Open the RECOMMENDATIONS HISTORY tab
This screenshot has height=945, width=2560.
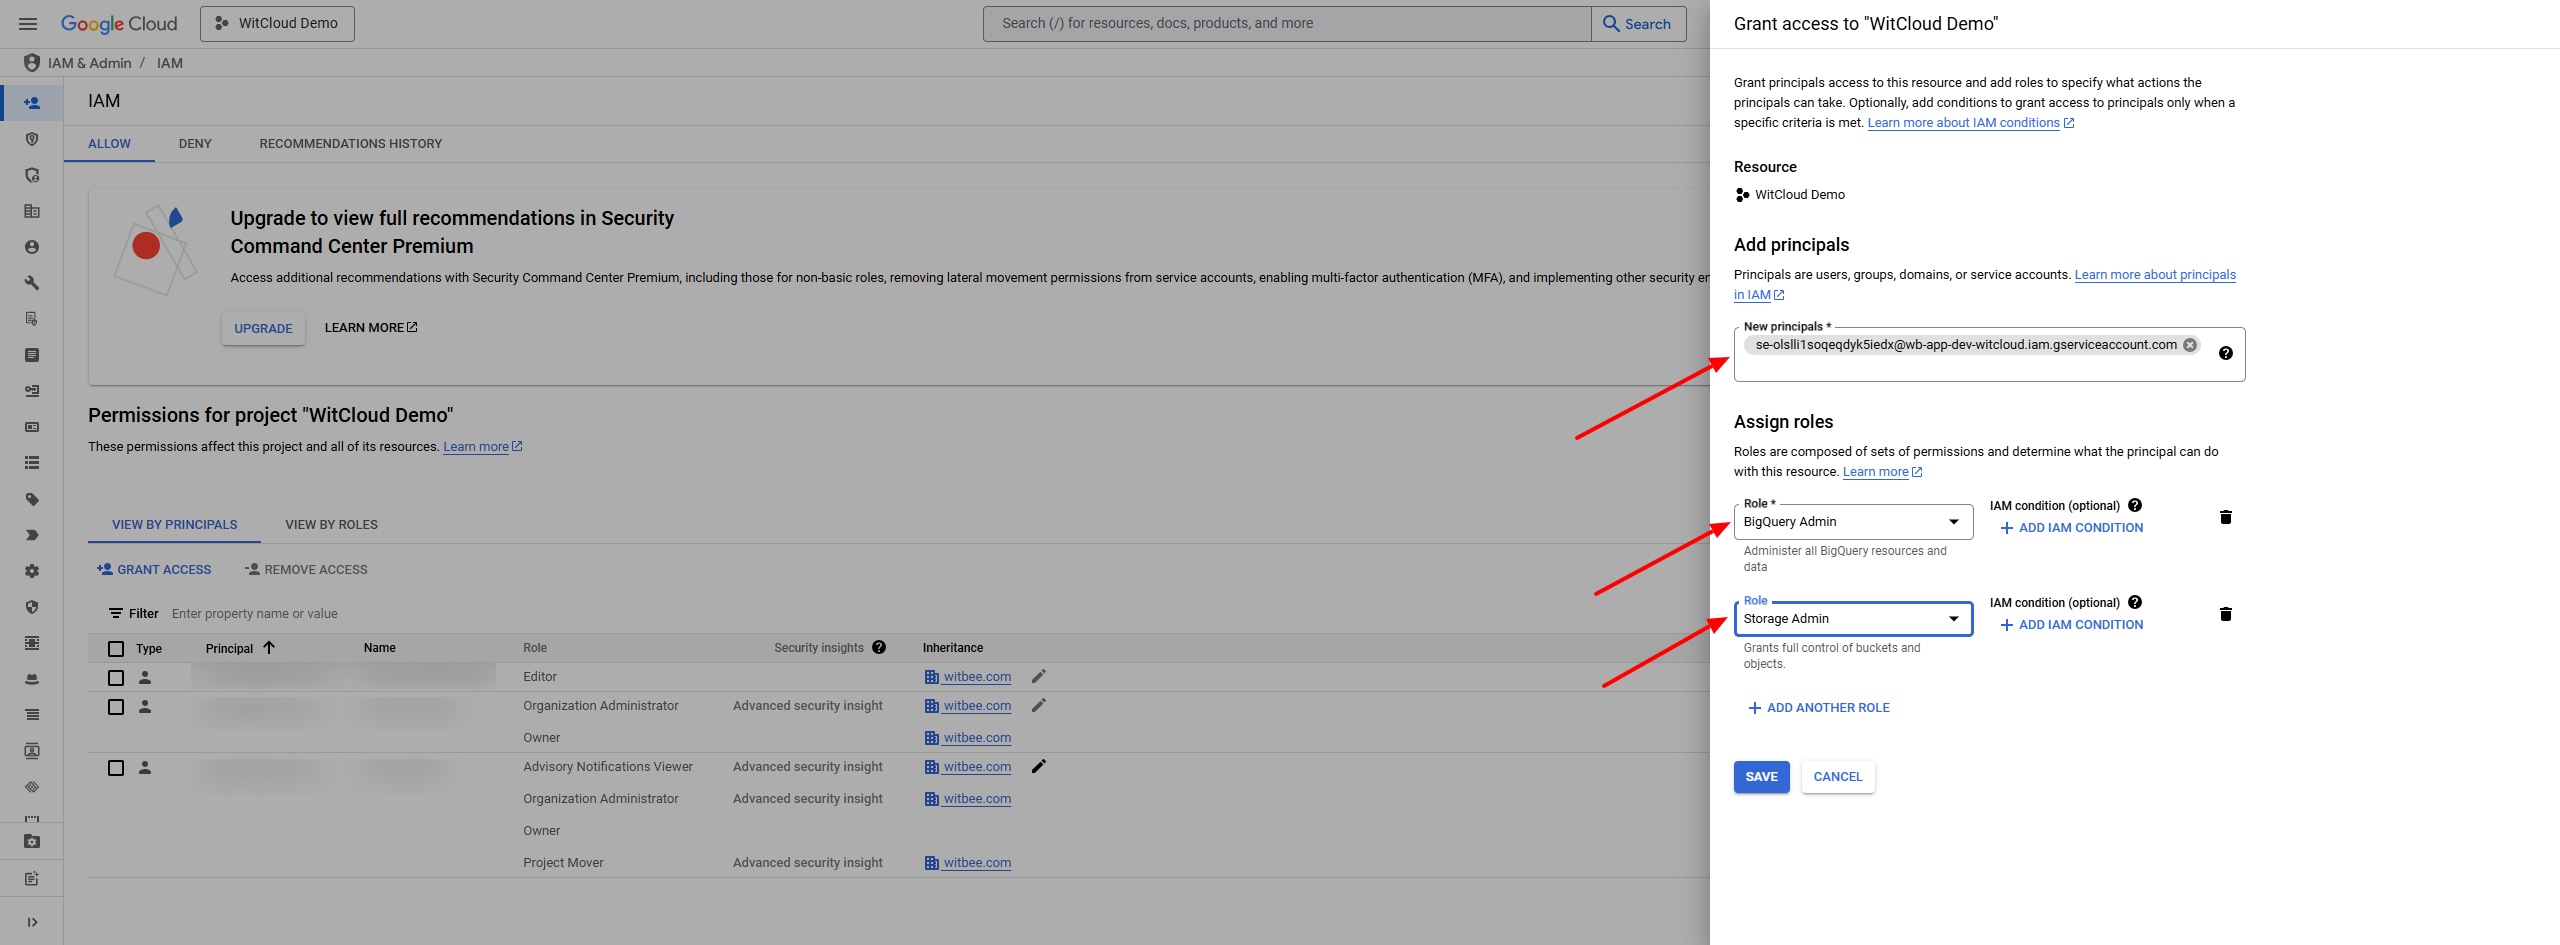click(350, 144)
